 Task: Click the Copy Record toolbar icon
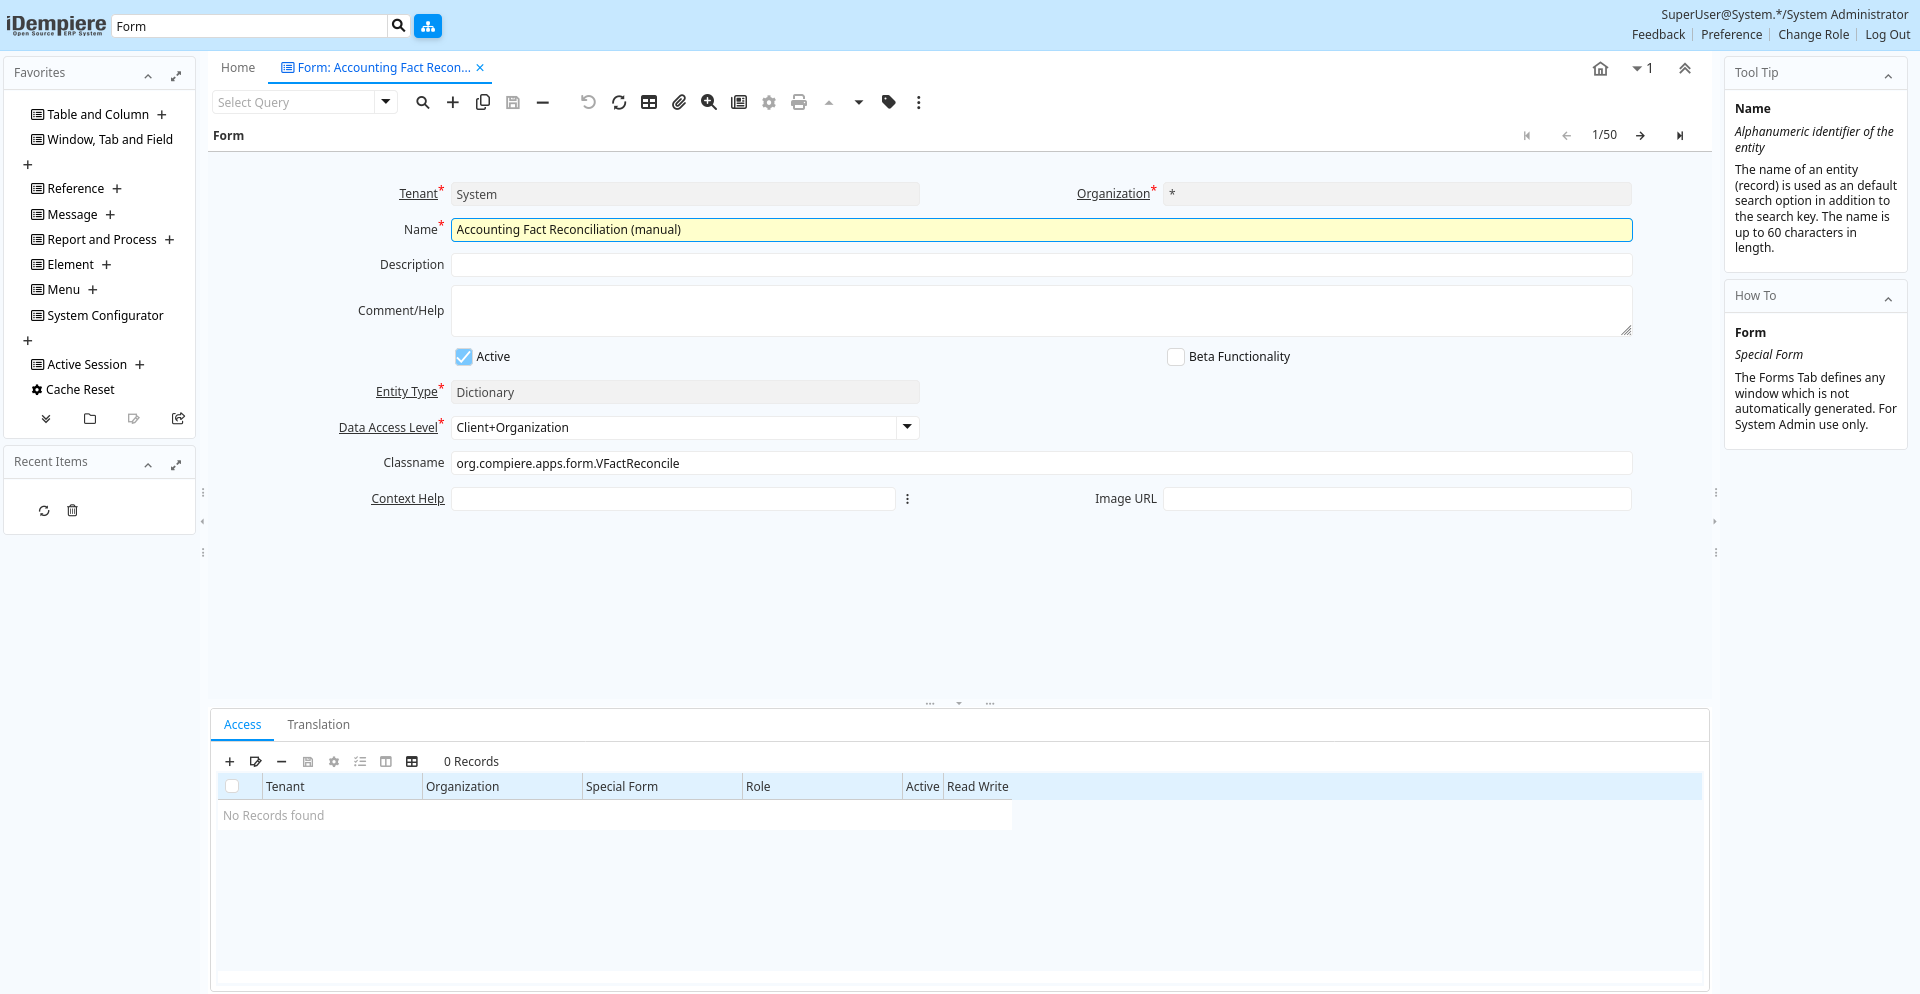pyautogui.click(x=483, y=102)
